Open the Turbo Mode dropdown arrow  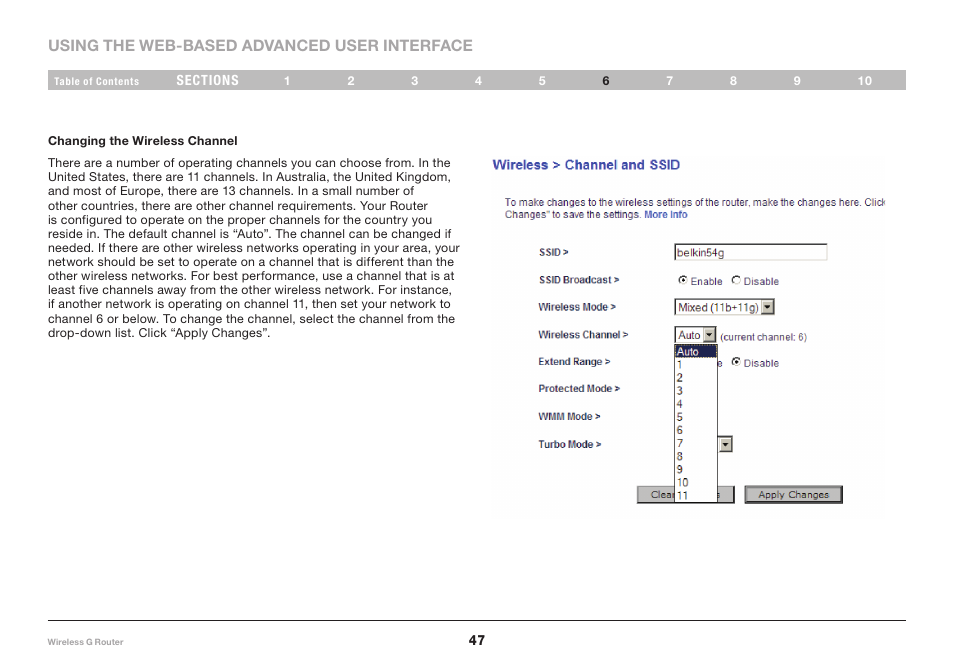coord(725,445)
